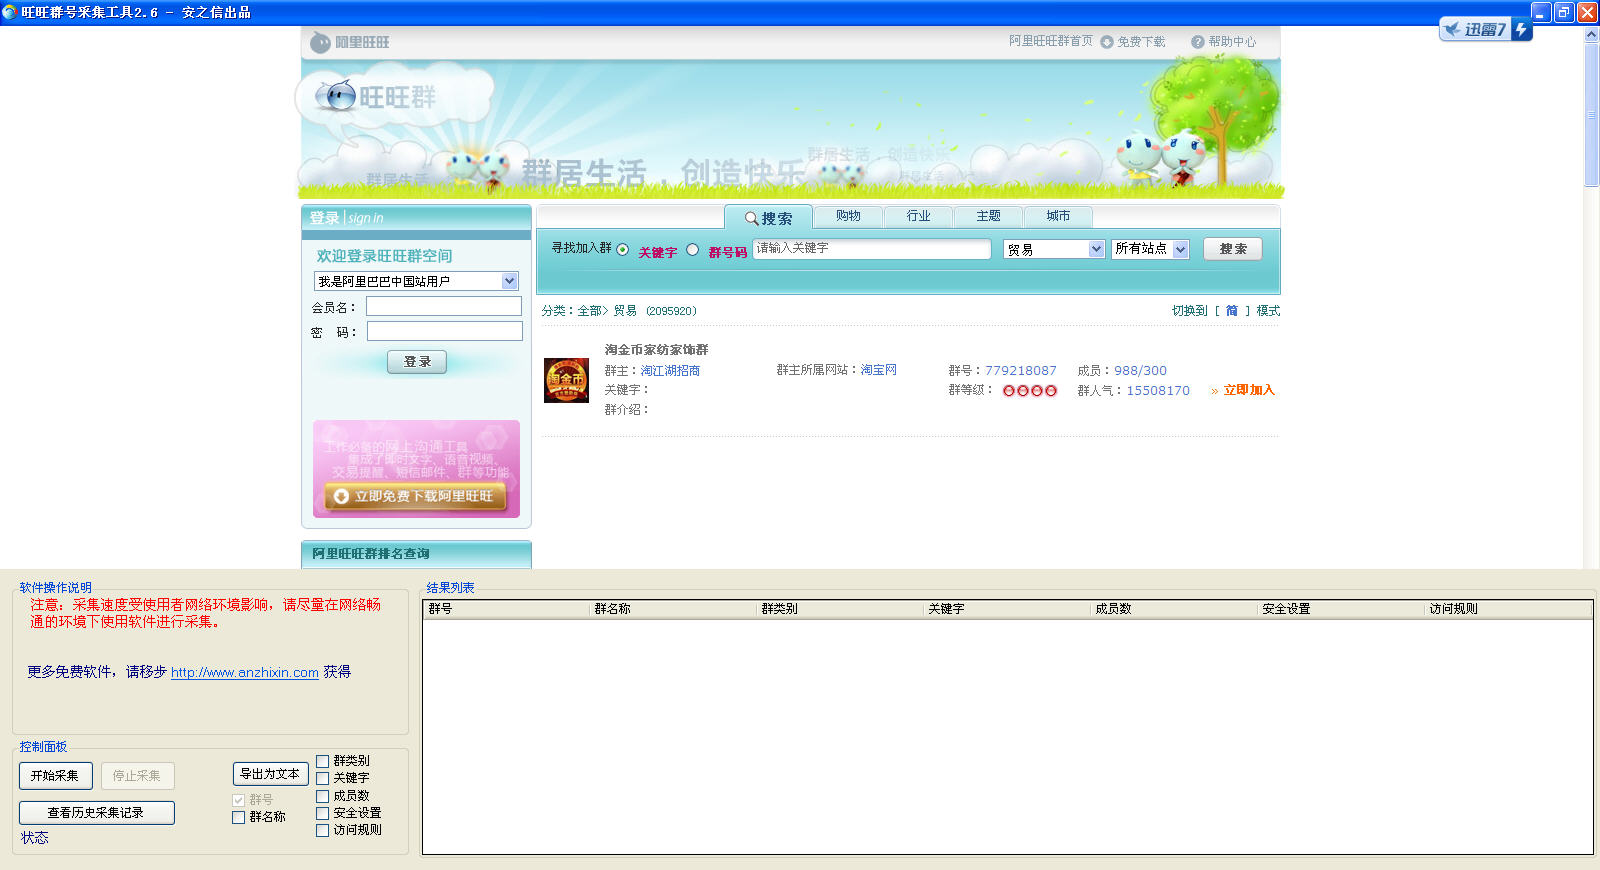The width and height of the screenshot is (1600, 870).
Task: Switch to the 主题 tab
Action: coord(988,216)
